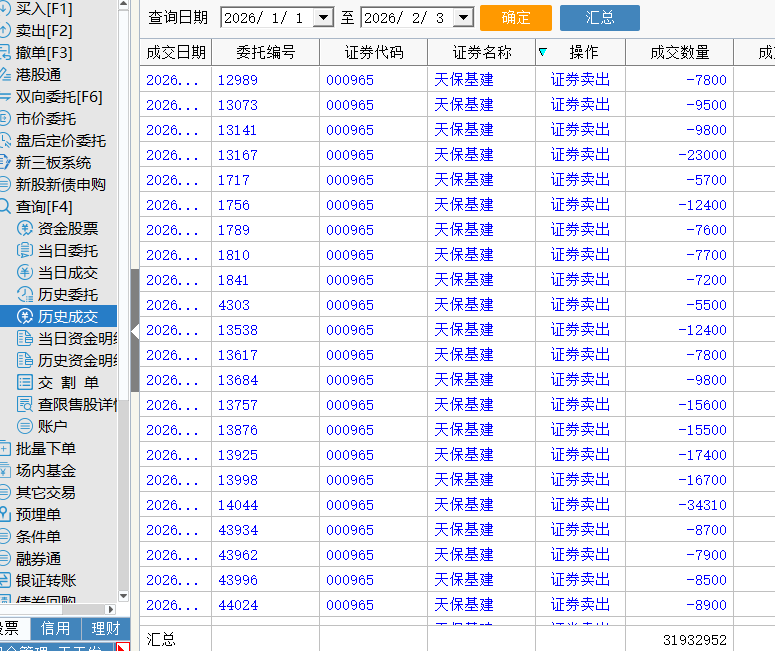This screenshot has height=651, width=775.
Task: Select the row with 委托编号 44024
Action: click(x=457, y=605)
